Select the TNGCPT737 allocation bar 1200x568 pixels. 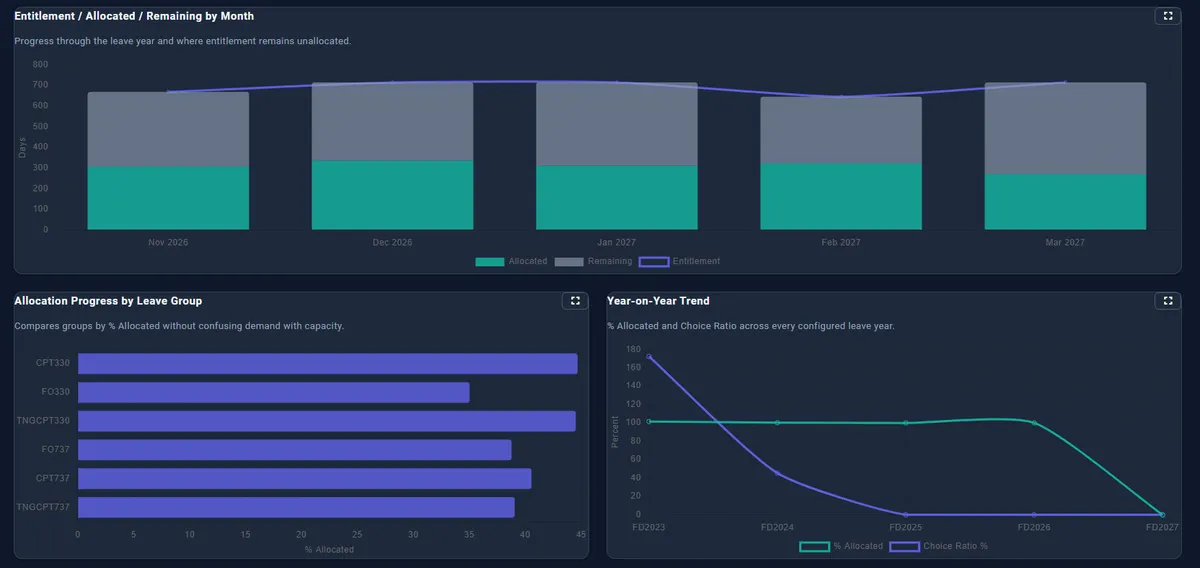coord(296,508)
